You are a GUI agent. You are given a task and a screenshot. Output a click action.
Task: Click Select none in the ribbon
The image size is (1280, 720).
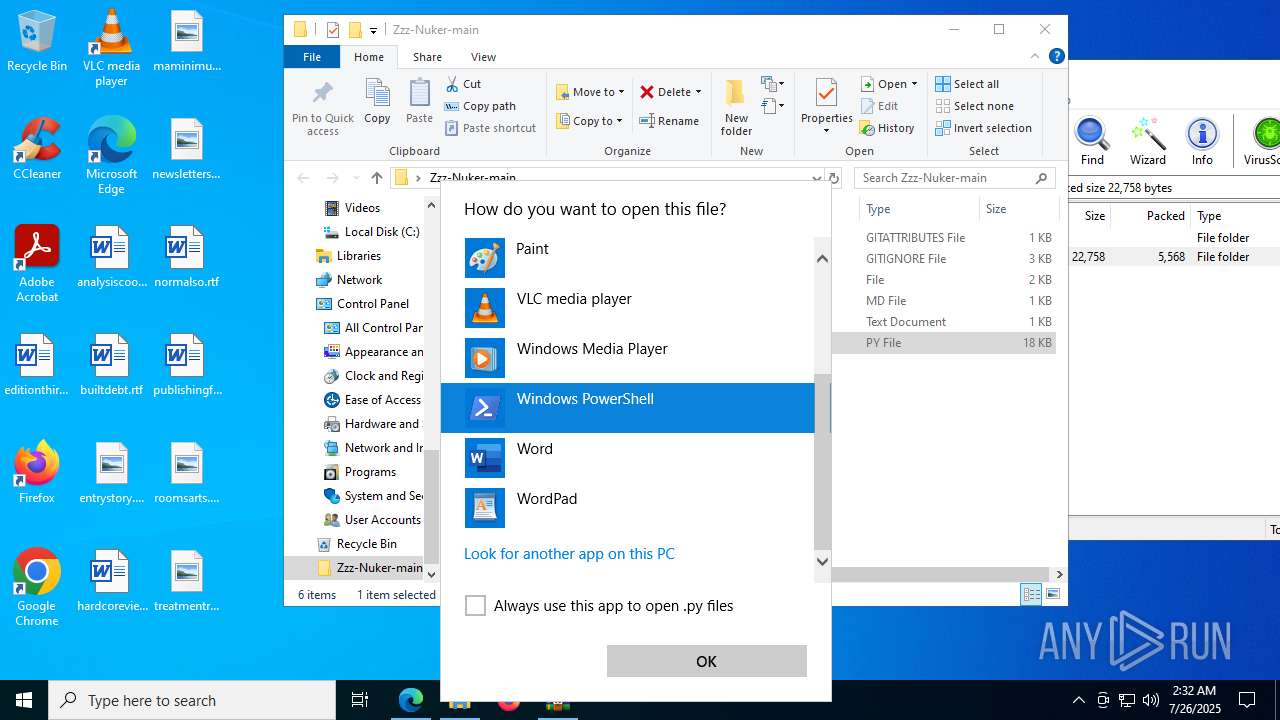coord(974,106)
